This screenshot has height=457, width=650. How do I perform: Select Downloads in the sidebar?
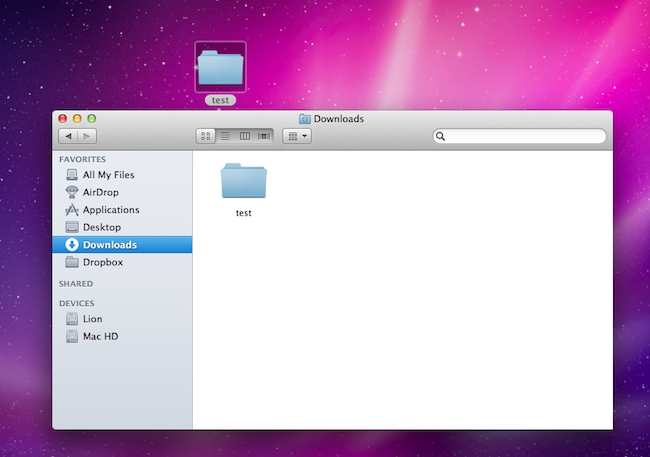click(109, 245)
